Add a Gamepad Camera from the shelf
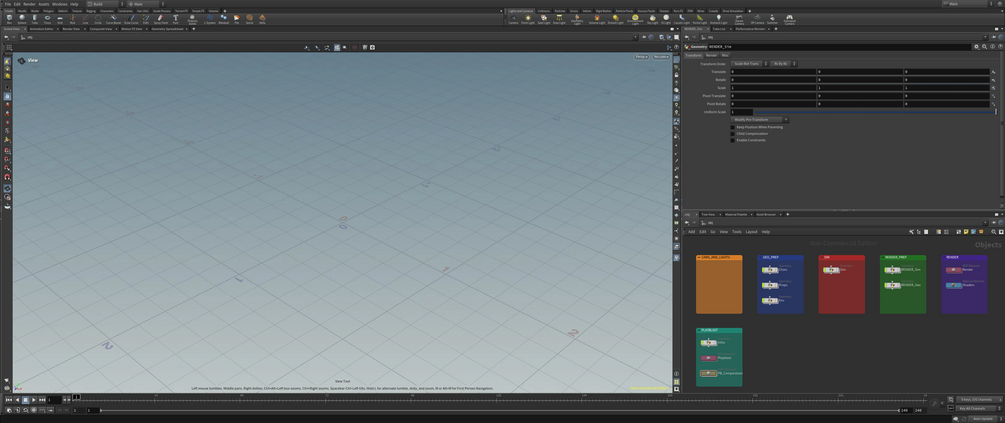 790,19
